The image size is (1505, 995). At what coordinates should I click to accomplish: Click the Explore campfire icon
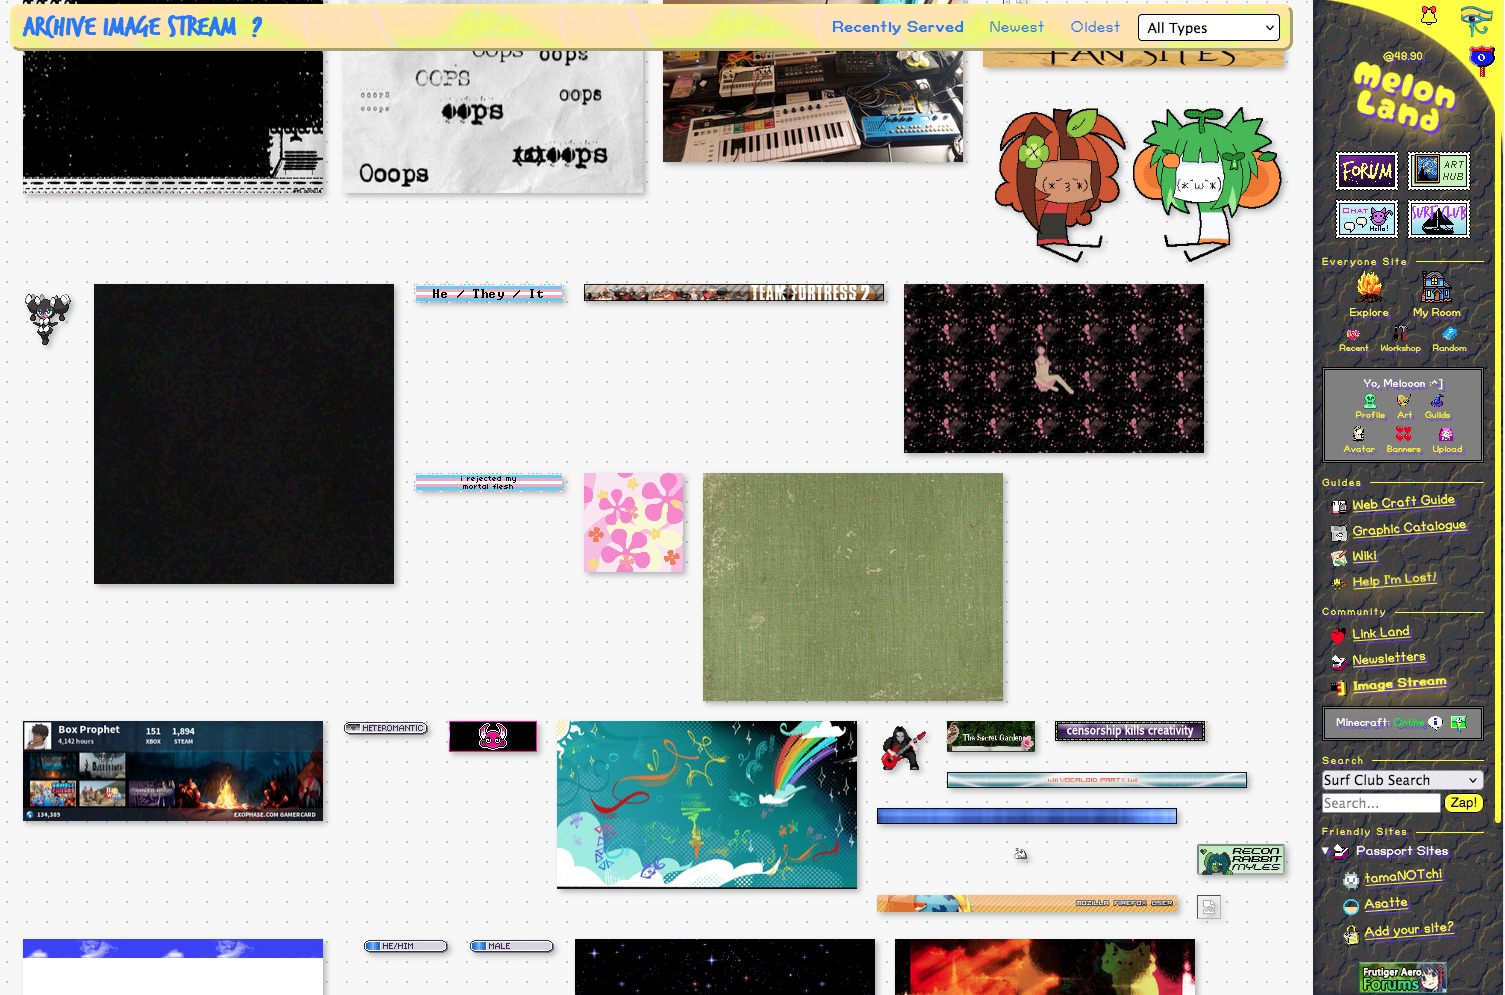1369,288
